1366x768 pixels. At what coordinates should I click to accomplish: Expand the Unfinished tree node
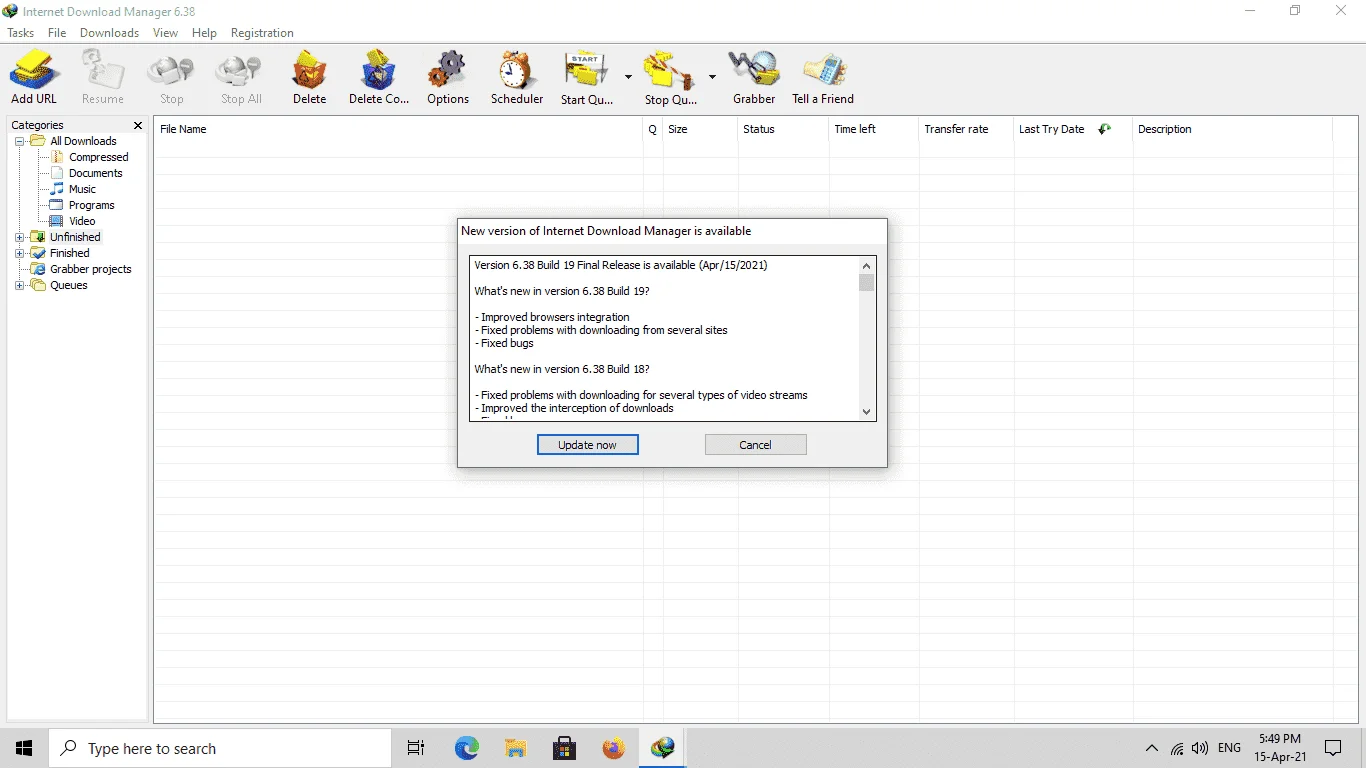click(20, 237)
